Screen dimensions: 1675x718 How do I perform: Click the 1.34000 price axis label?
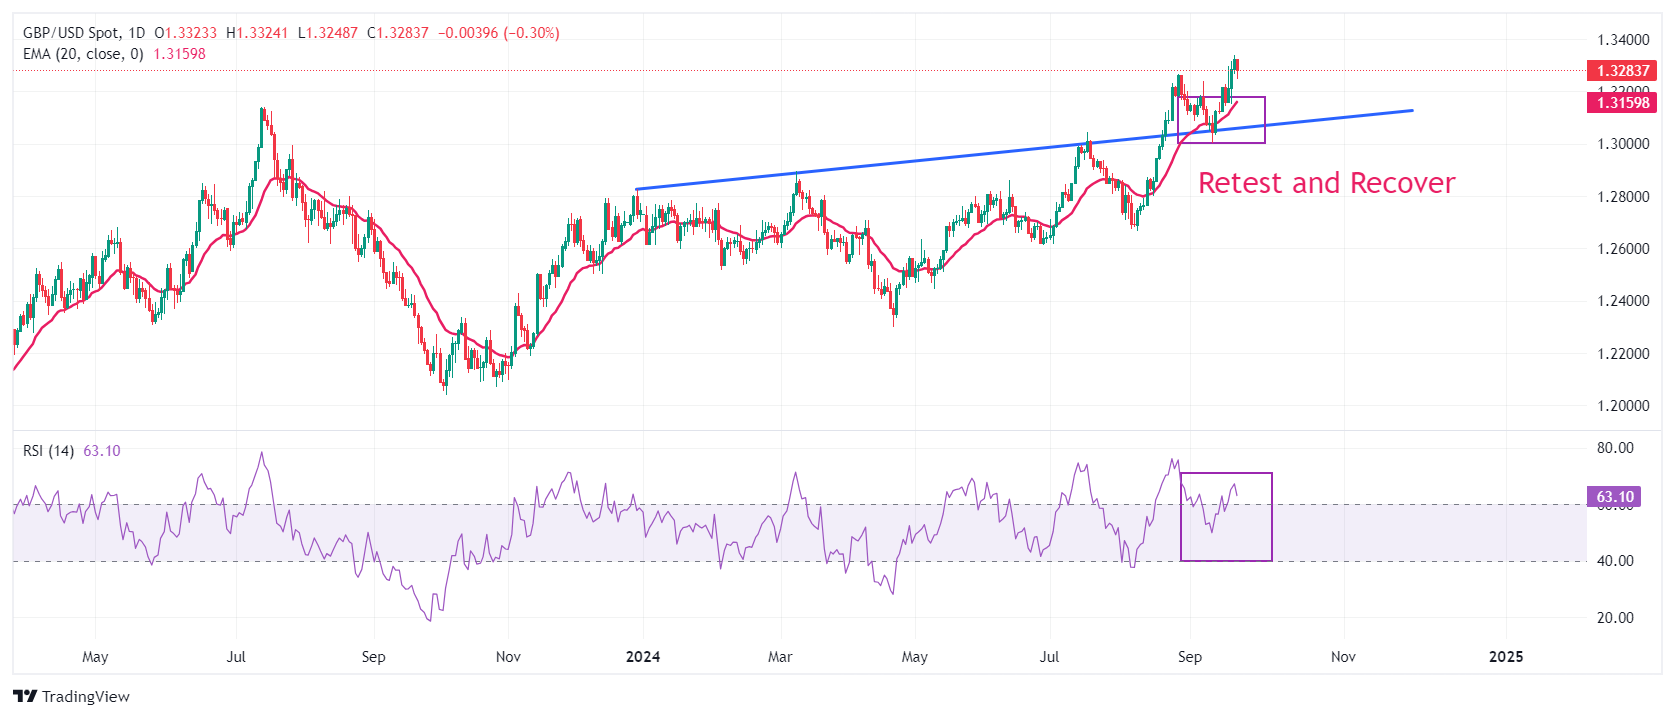[1622, 40]
